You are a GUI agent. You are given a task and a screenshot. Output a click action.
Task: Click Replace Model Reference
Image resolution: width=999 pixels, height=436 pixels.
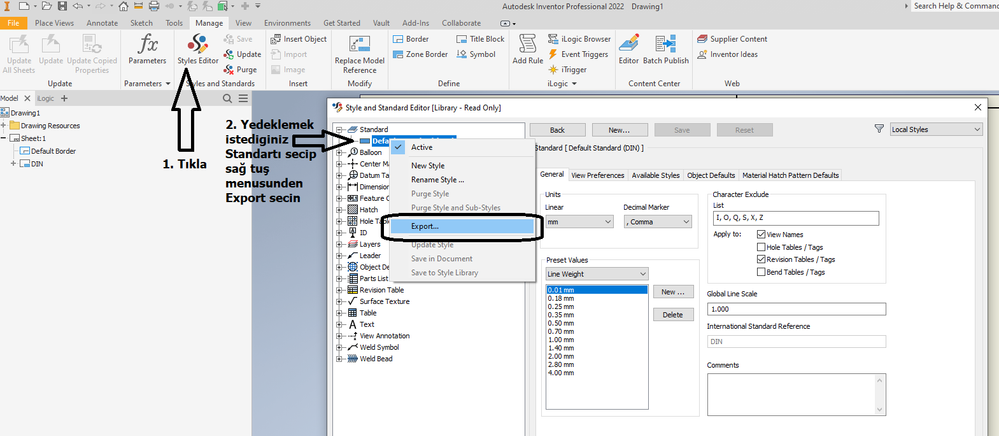tap(359, 54)
